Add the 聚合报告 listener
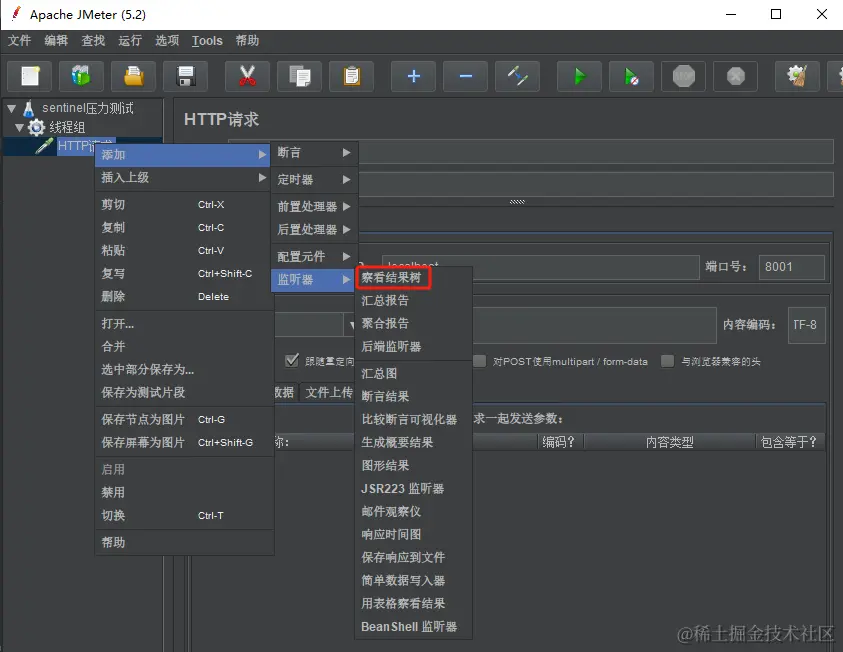The height and width of the screenshot is (652, 843). click(413, 324)
